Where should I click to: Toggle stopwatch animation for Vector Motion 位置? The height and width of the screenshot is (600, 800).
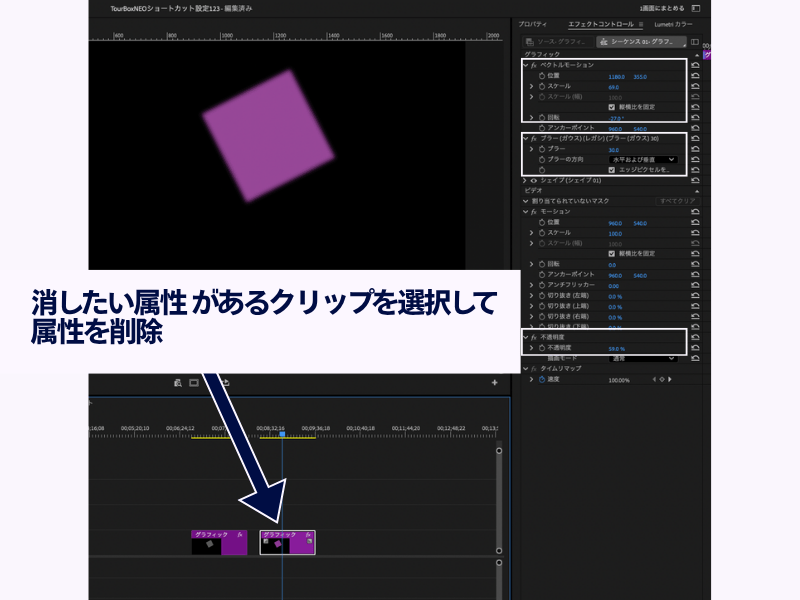tap(542, 76)
